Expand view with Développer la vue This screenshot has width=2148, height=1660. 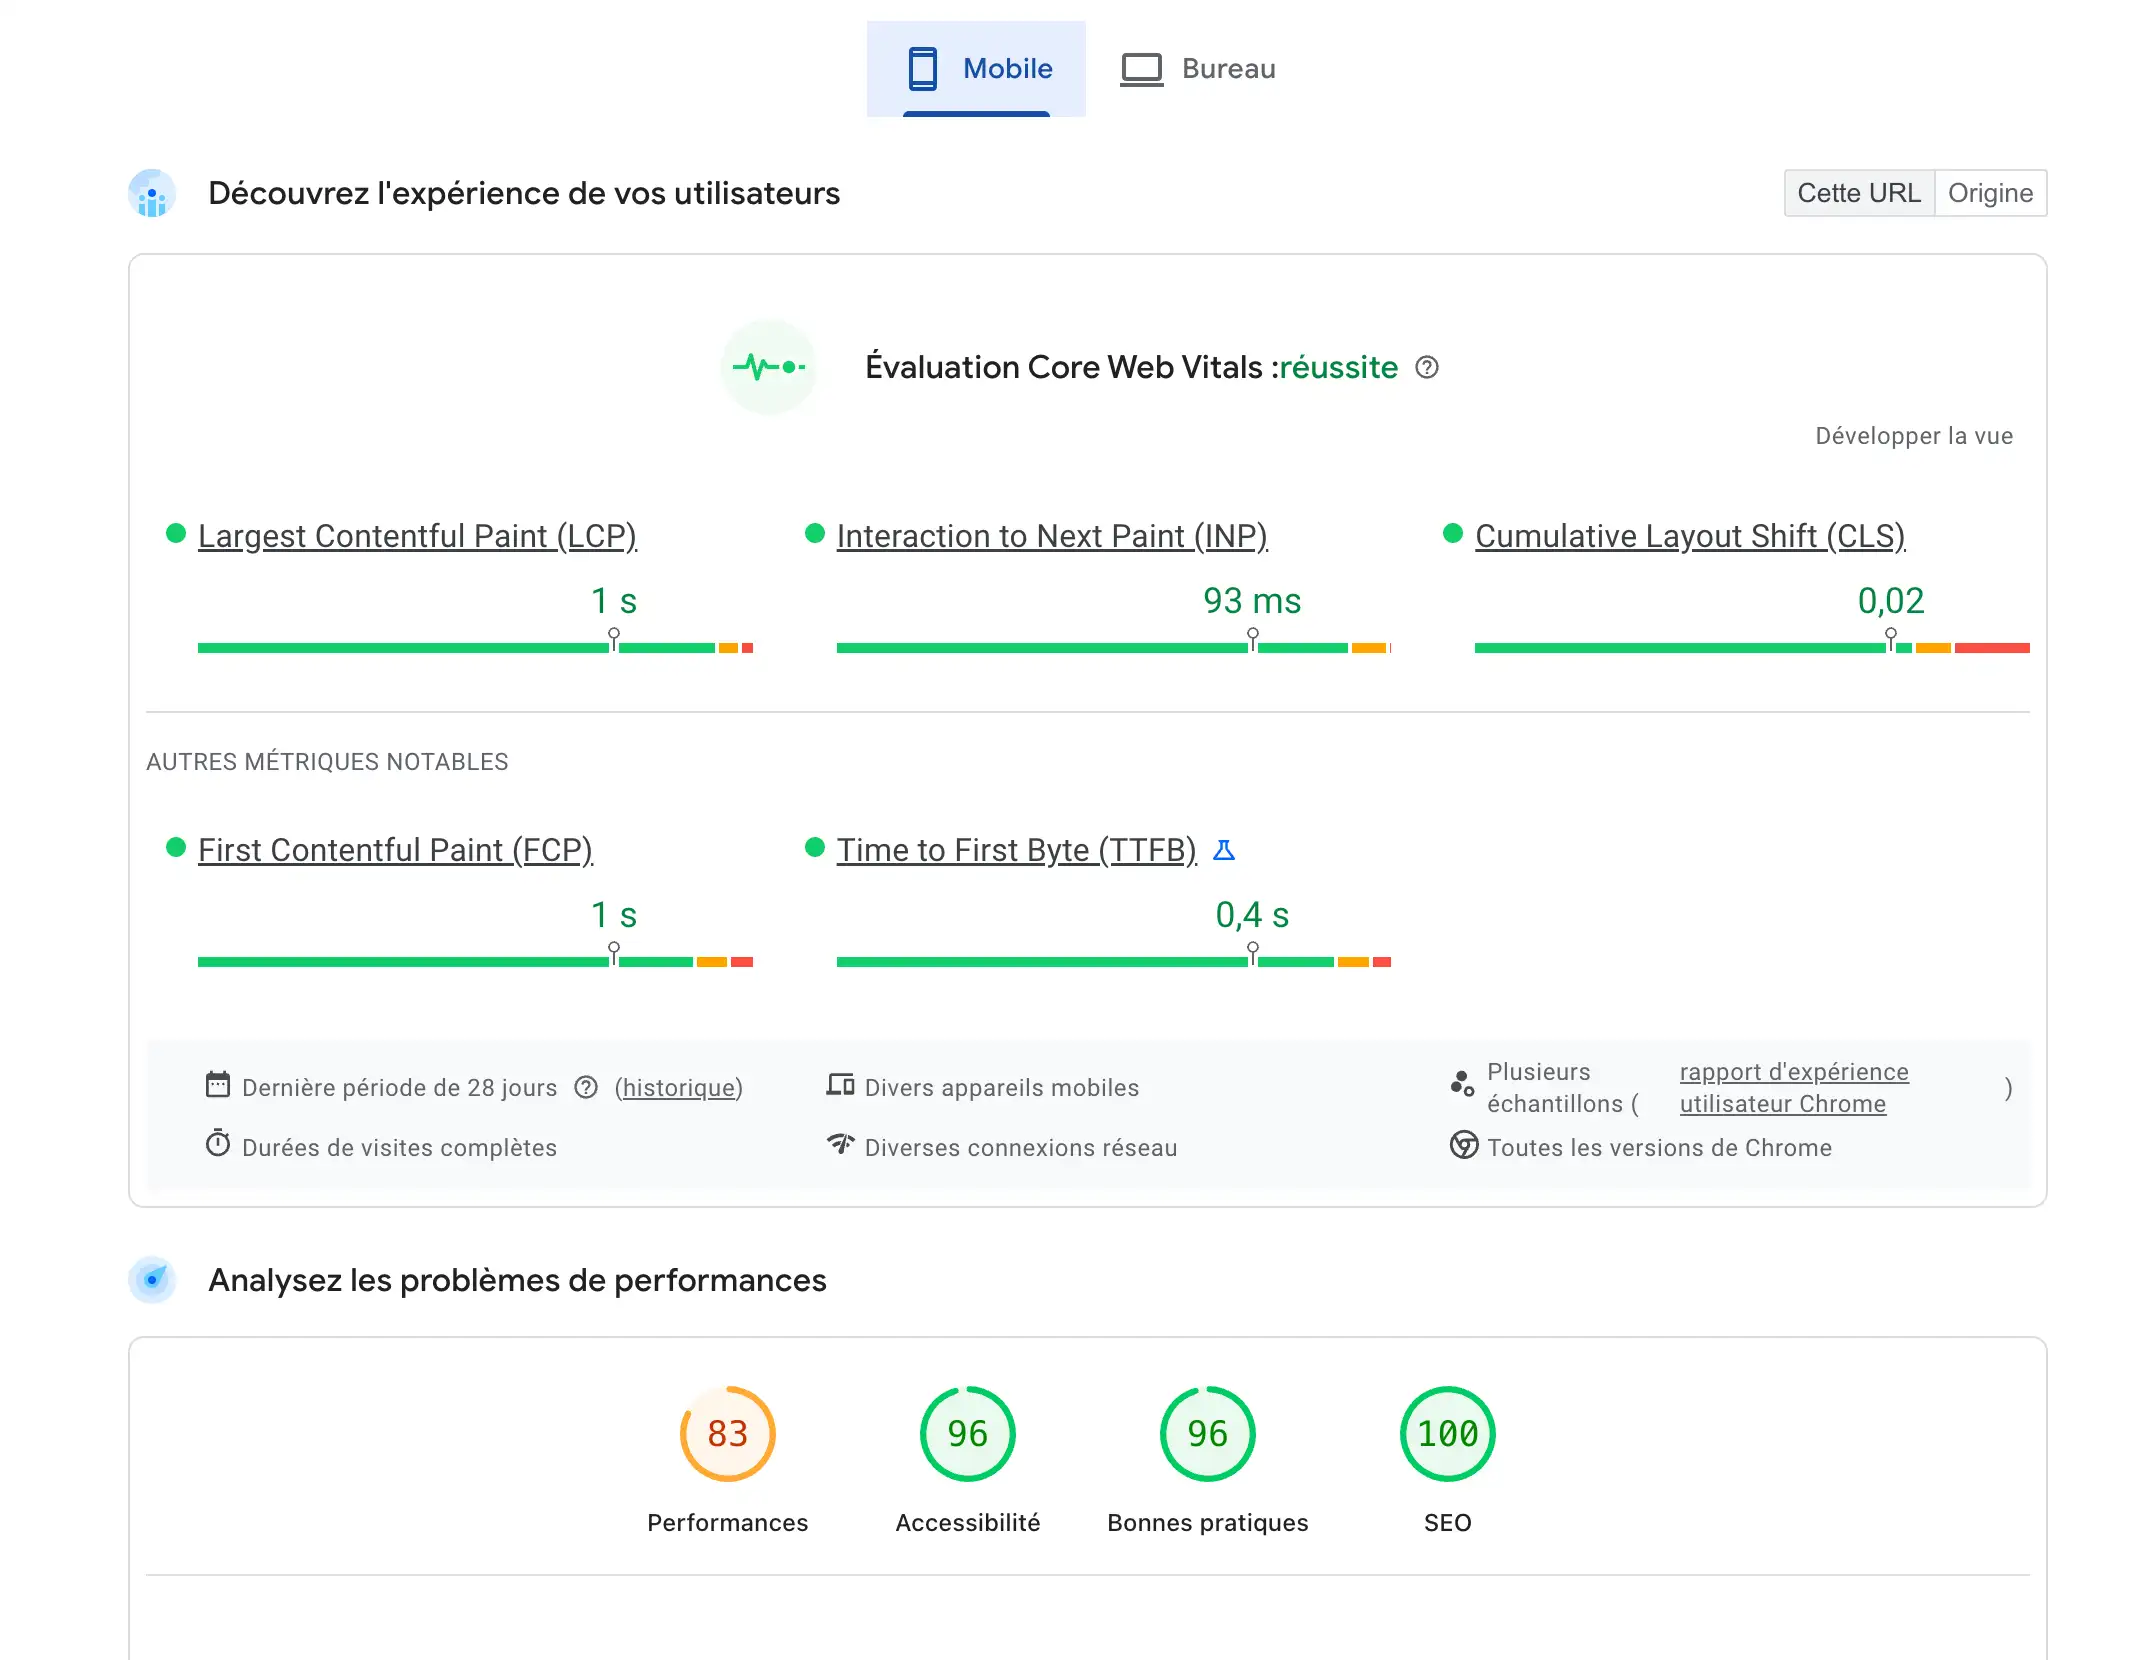[x=1913, y=436]
